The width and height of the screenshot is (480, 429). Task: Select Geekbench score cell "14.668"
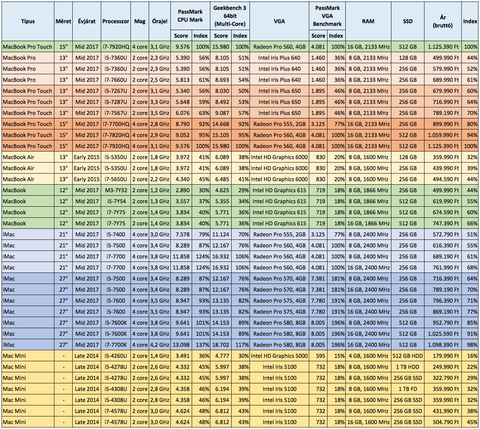click(221, 124)
